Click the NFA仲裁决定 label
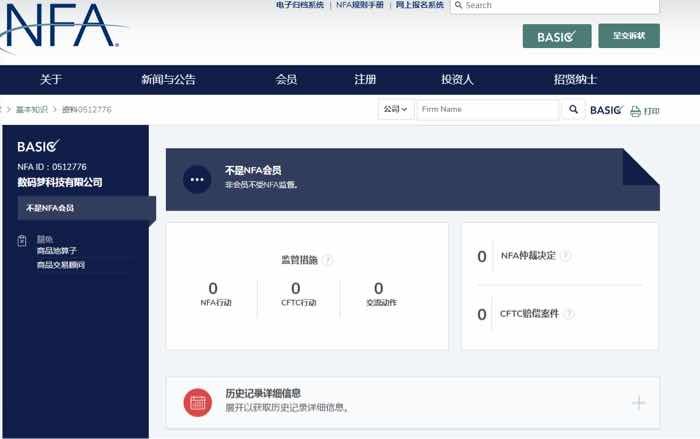This screenshot has width=700, height=439. pyautogui.click(x=529, y=256)
